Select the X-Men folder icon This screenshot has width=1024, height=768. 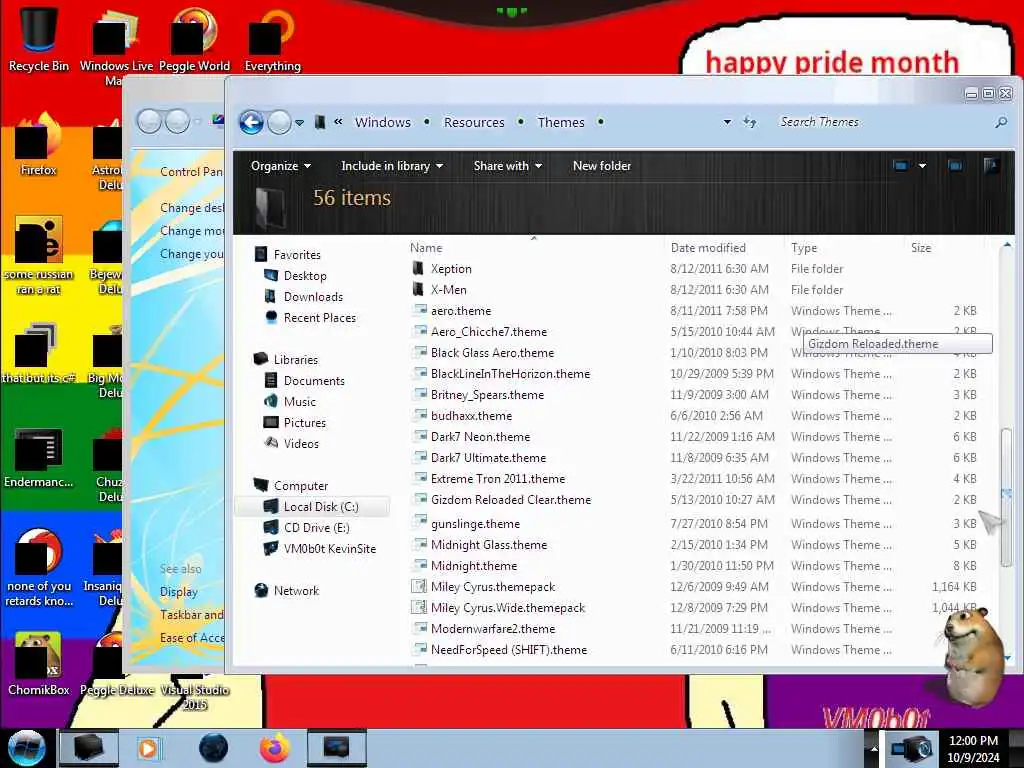click(x=418, y=289)
